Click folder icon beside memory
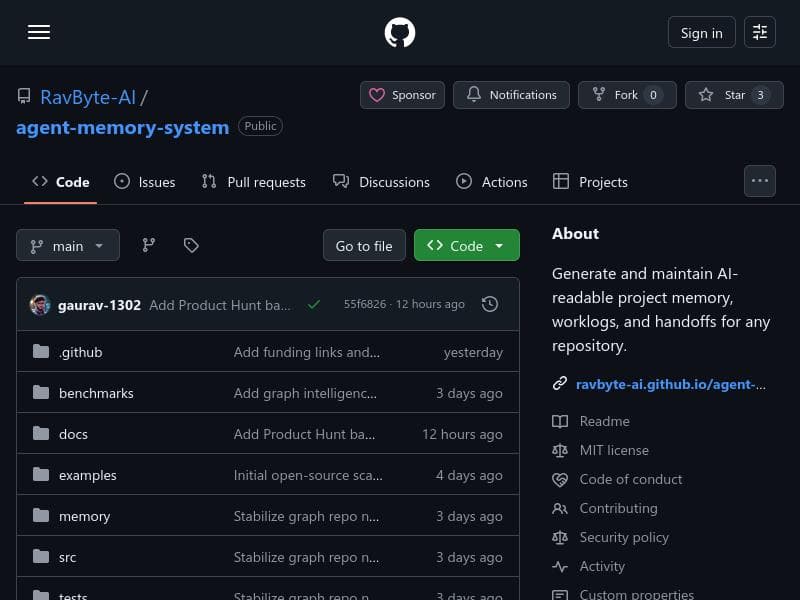 tap(41, 515)
